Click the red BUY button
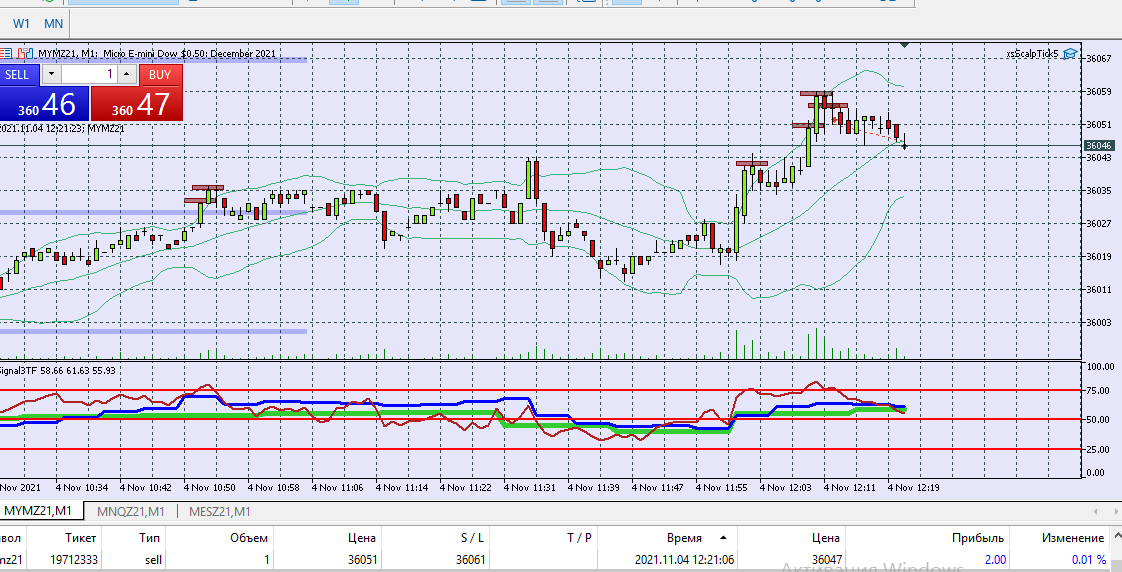The width and height of the screenshot is (1122, 572). (160, 74)
